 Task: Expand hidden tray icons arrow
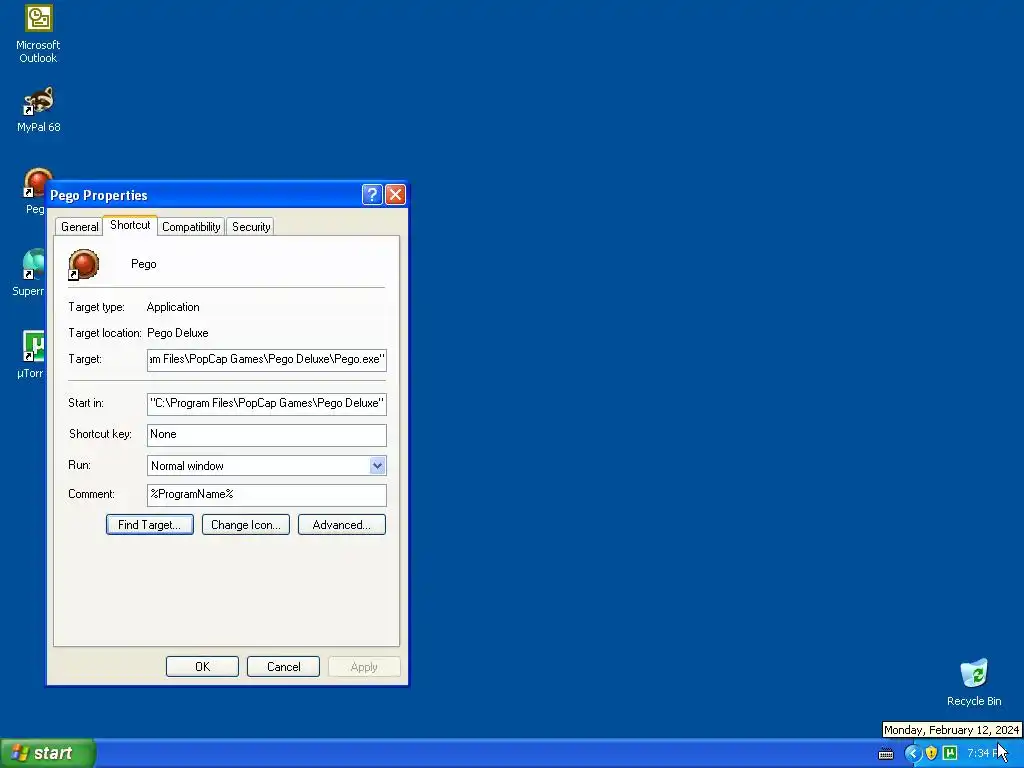(912, 753)
